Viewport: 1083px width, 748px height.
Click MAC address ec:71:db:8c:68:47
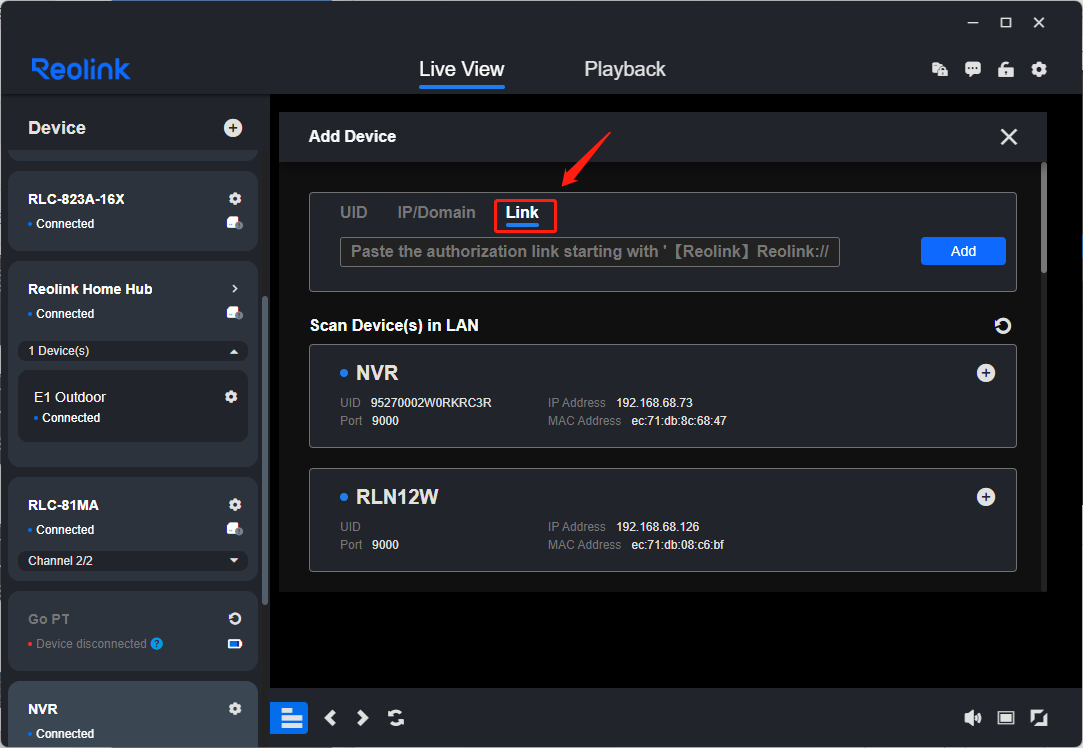pos(679,421)
